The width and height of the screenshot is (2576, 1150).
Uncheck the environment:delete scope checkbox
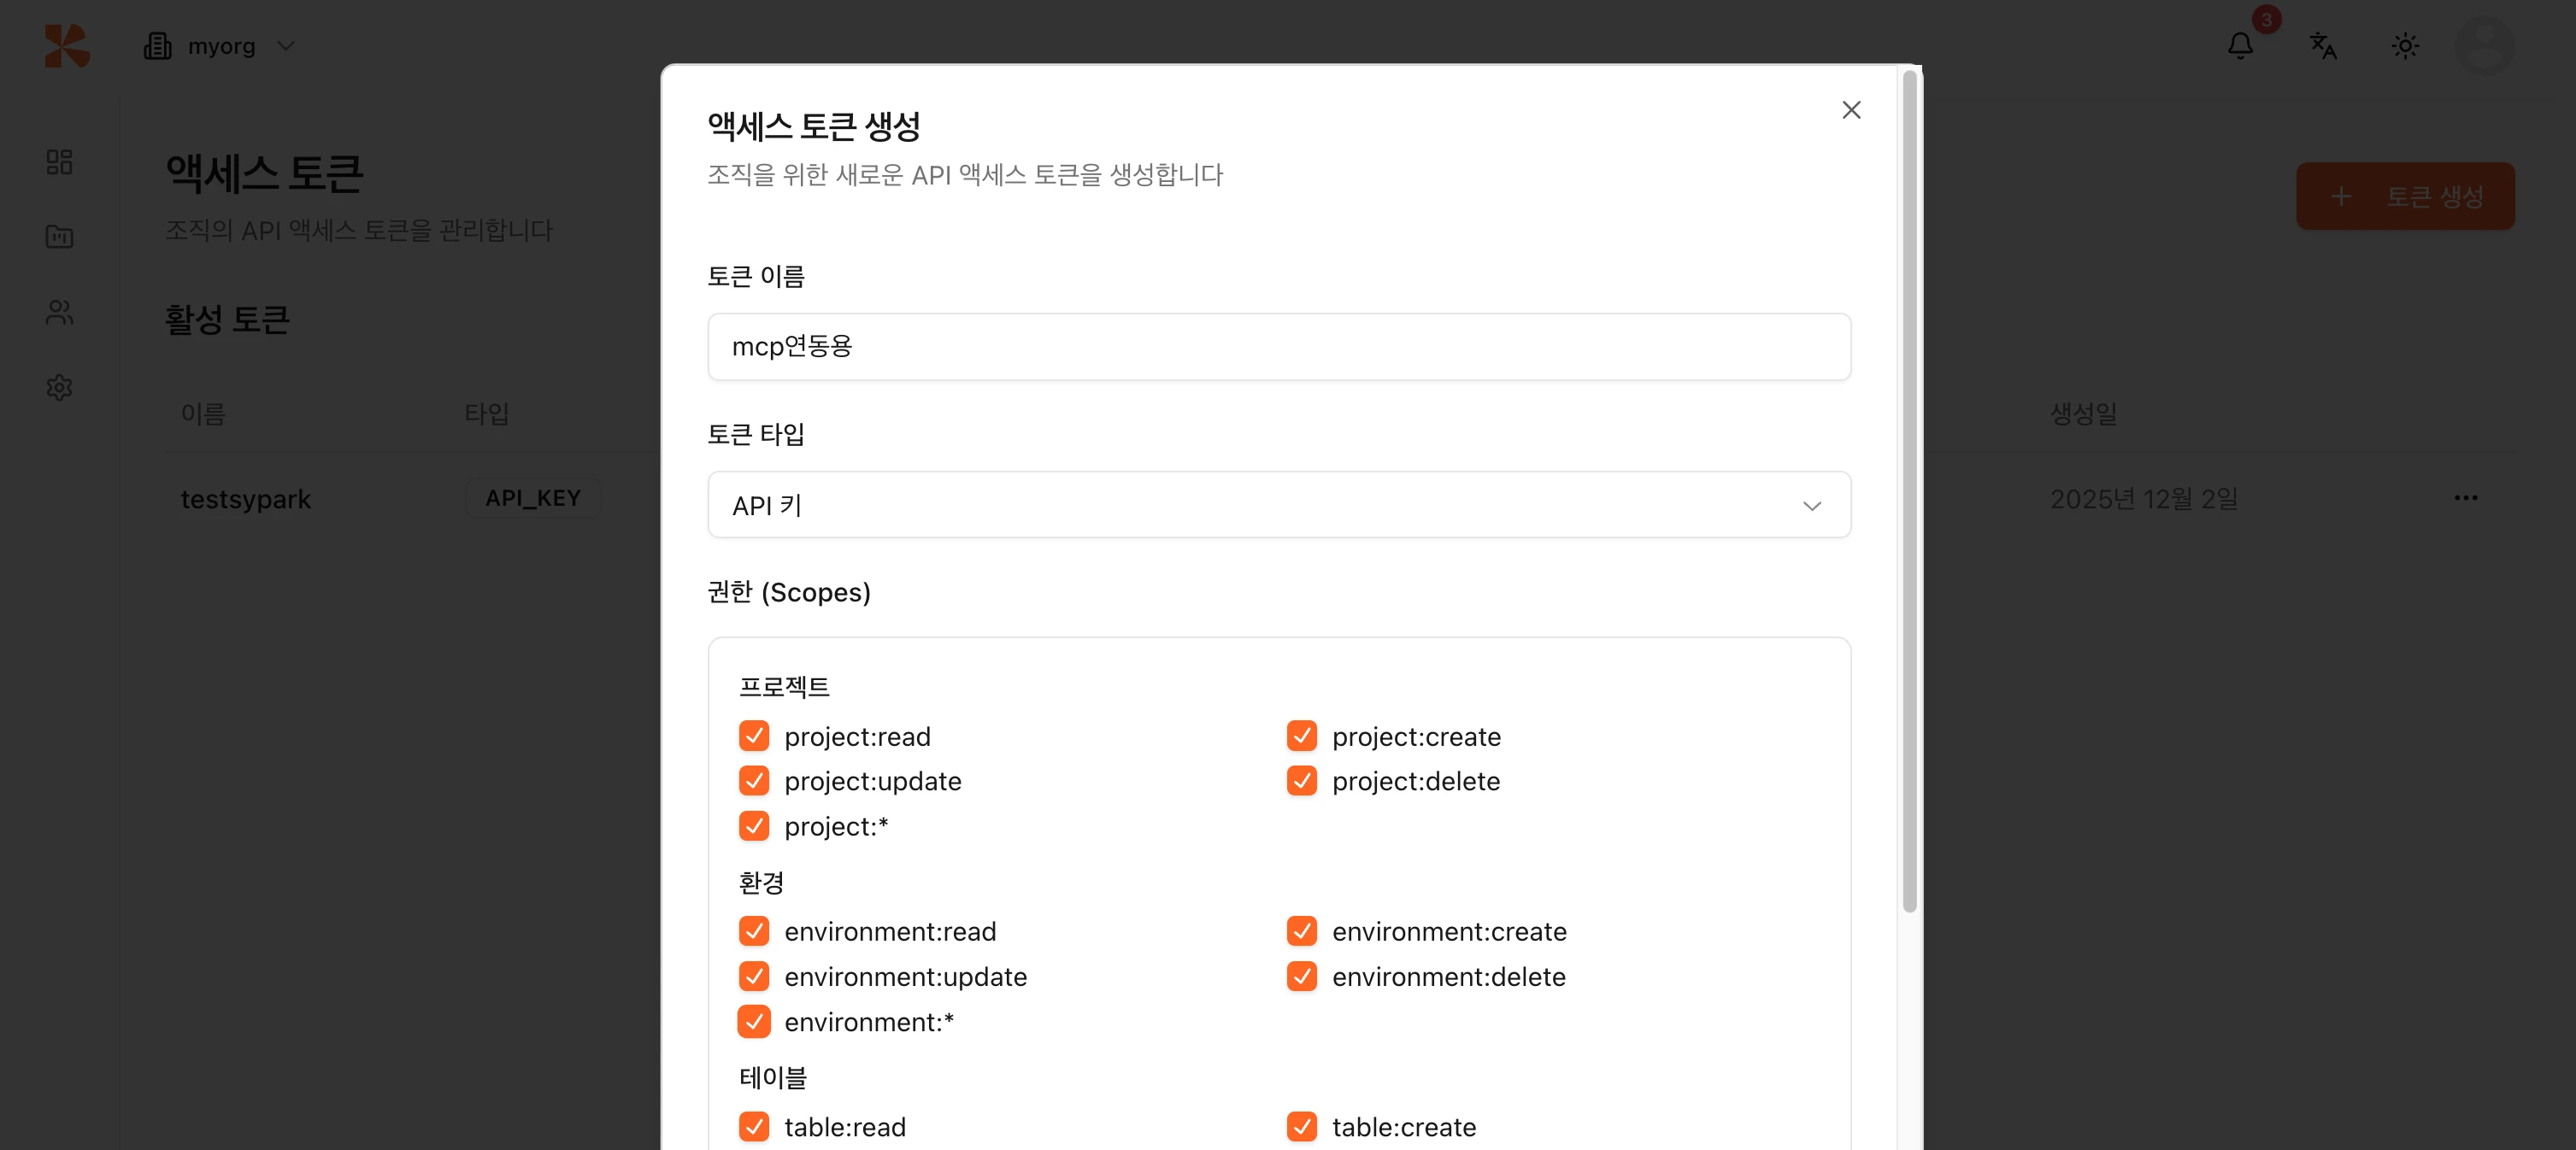1301,976
